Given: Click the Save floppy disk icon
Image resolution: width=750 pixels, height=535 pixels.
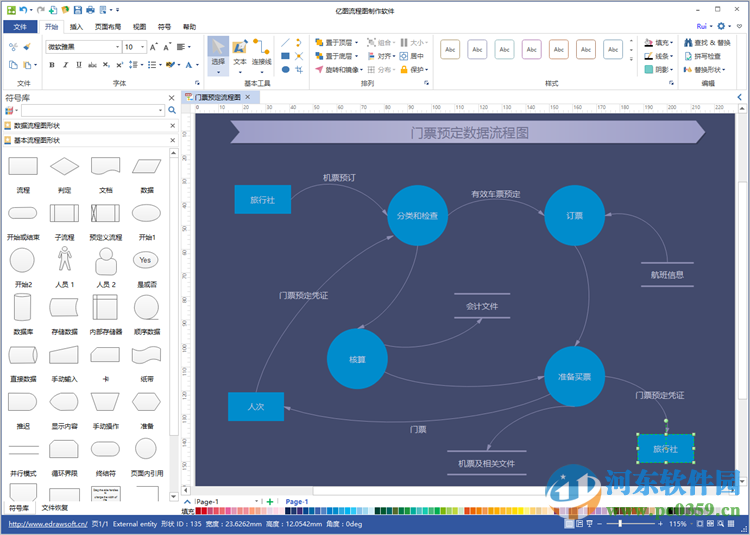Looking at the screenshot, I should coord(77,10).
